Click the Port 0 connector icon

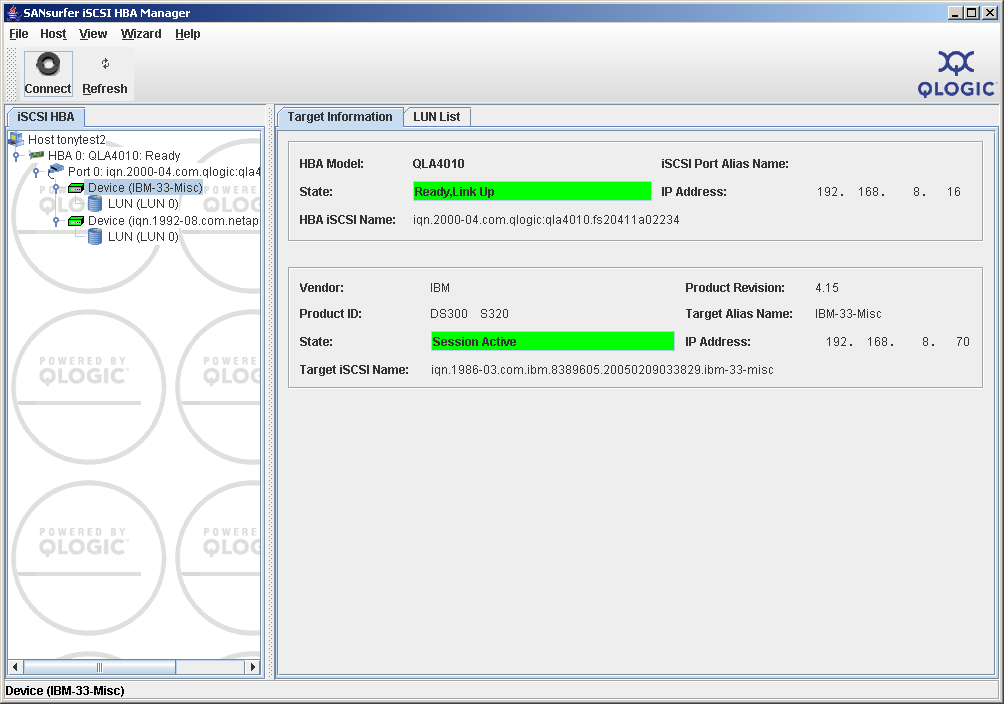pos(56,170)
